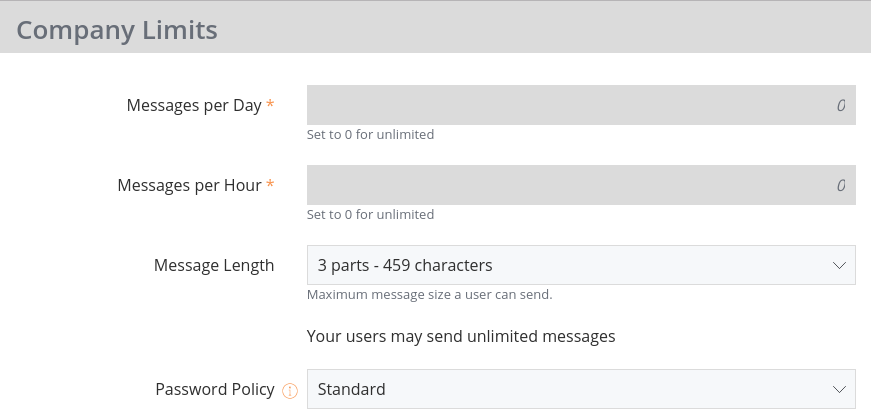Image resolution: width=871 pixels, height=419 pixels.
Task: Click the 'Maximum message size' hint text
Action: (x=429, y=295)
